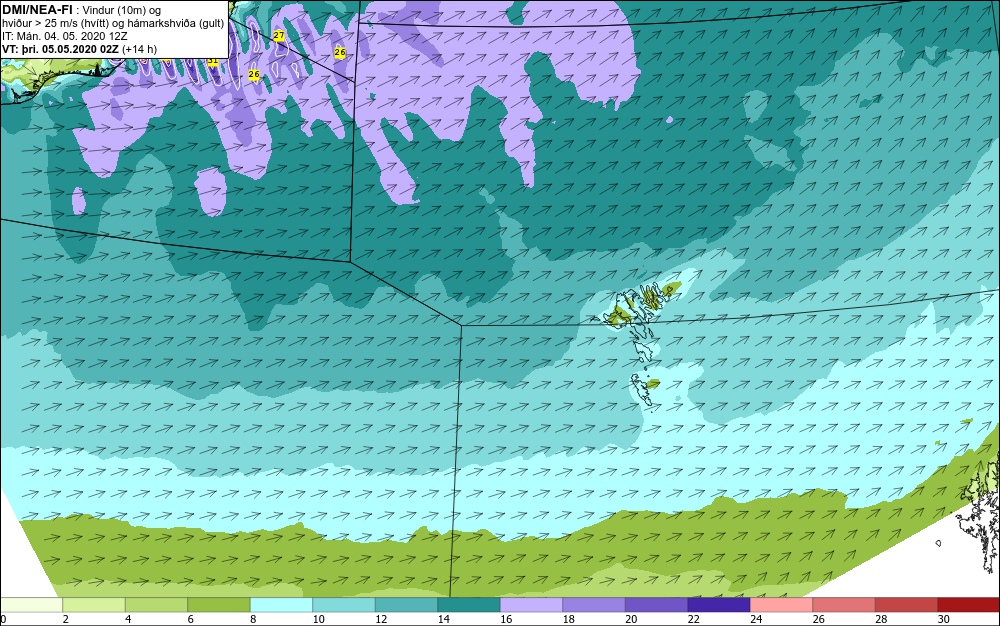Click the yellow 31 gust label
Image resolution: width=1000 pixels, height=626 pixels.
[213, 61]
